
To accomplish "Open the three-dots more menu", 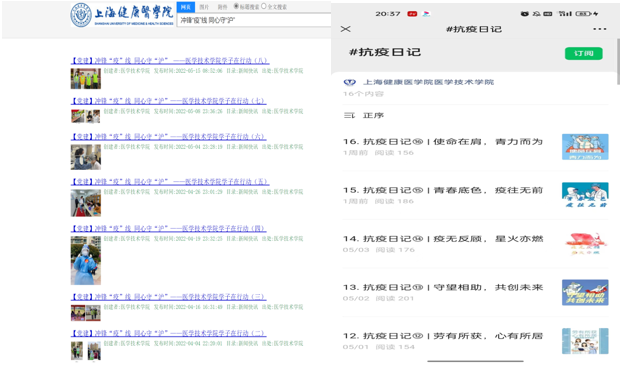I will pos(599,29).
